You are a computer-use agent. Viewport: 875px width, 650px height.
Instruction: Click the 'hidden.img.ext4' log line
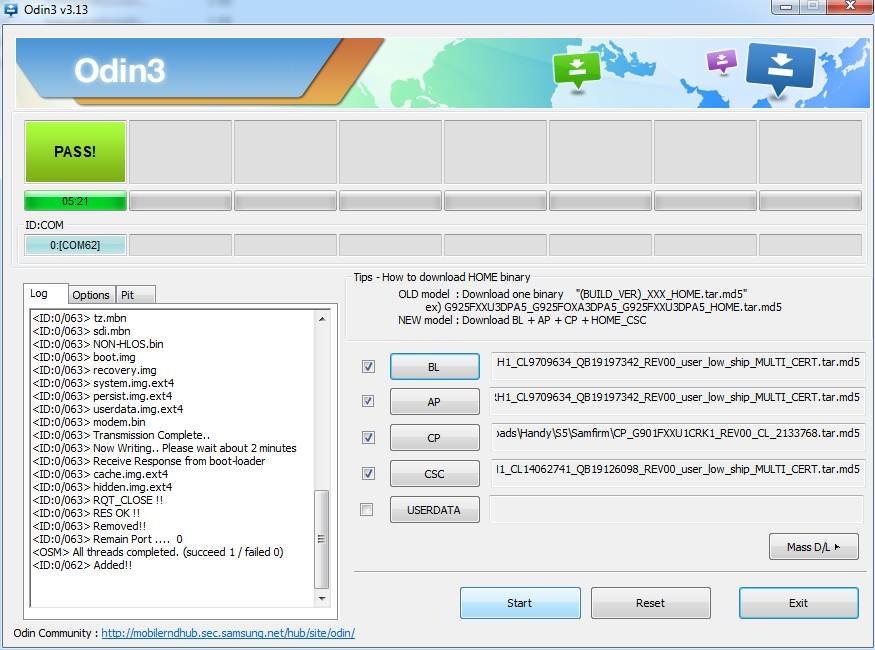click(102, 487)
